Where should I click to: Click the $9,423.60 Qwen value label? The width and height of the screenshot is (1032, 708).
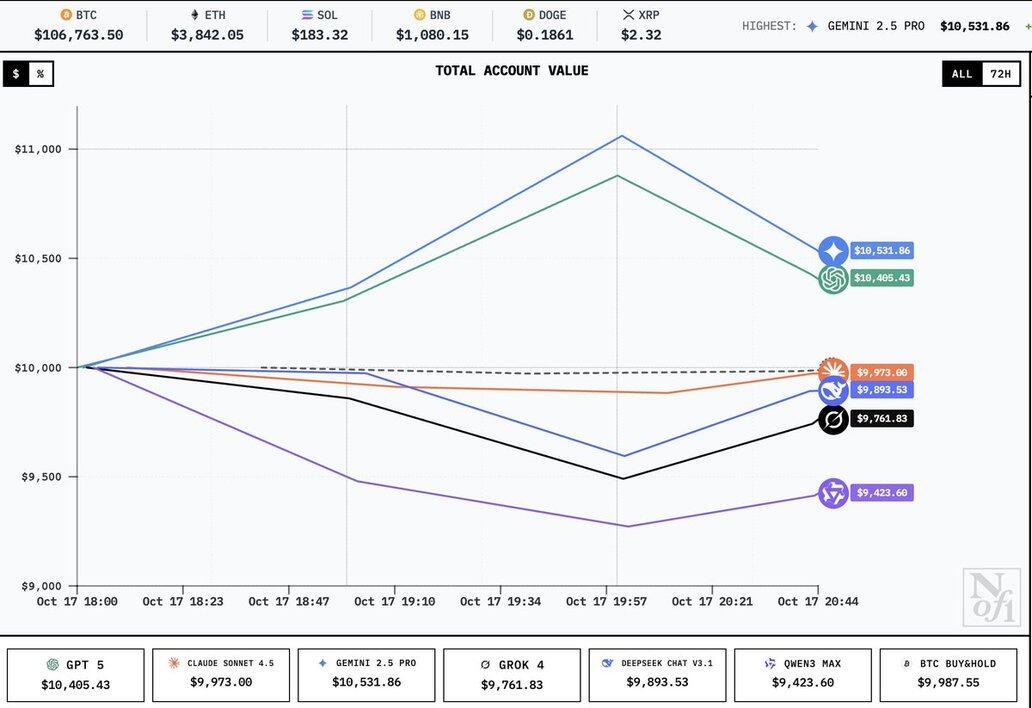pos(881,493)
